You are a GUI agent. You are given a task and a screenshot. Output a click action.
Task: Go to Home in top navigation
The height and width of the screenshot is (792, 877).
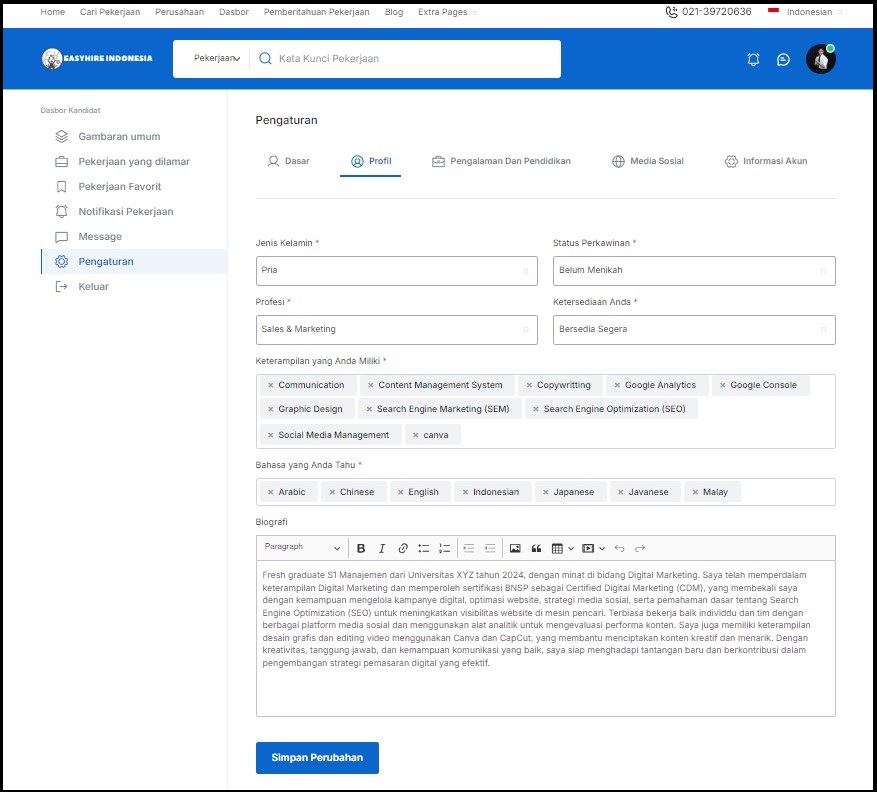53,12
